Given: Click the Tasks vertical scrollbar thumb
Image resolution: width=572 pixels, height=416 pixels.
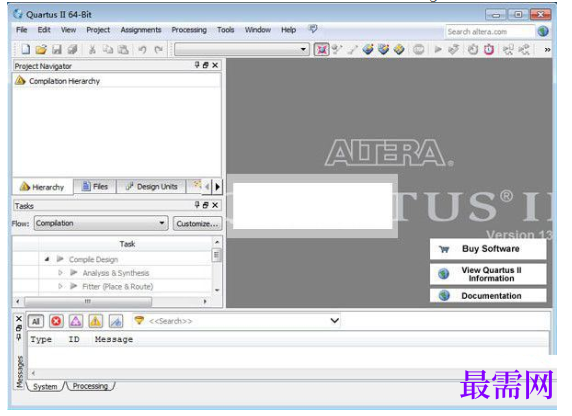Looking at the screenshot, I should pyautogui.click(x=217, y=255).
